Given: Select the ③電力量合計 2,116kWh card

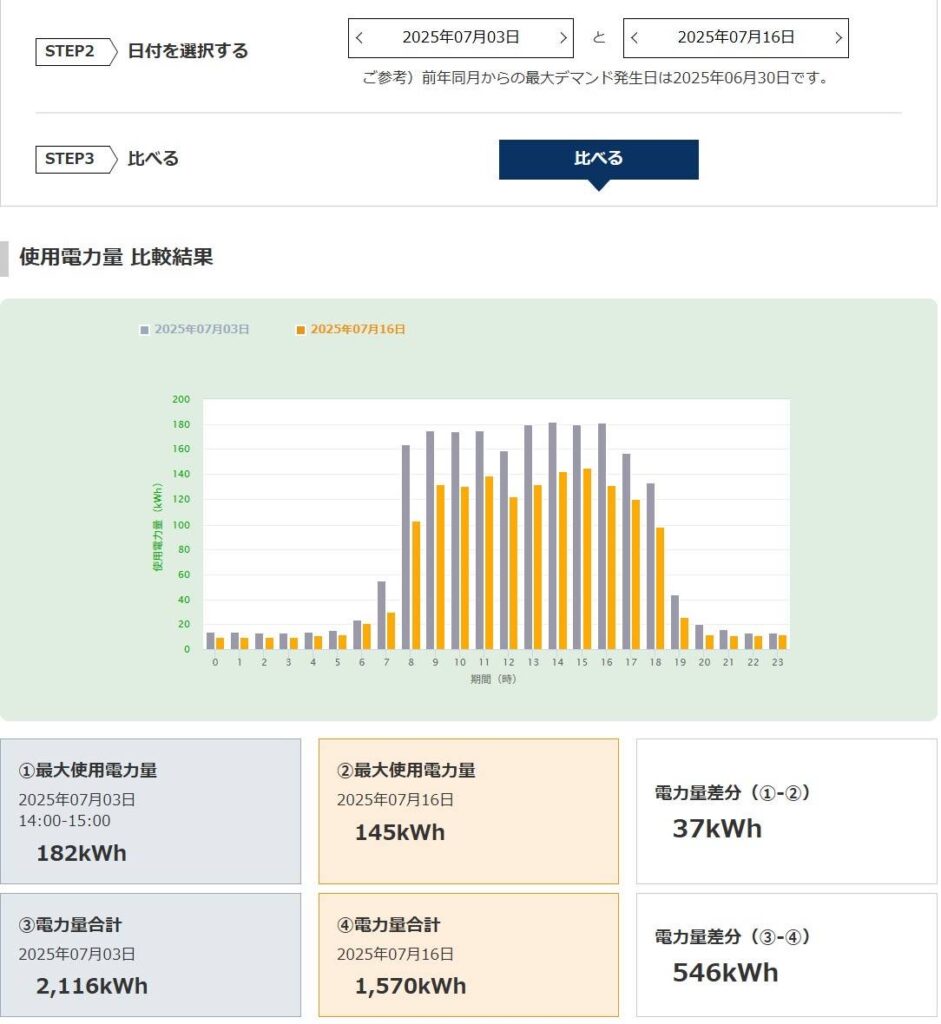Looking at the screenshot, I should [x=150, y=954].
